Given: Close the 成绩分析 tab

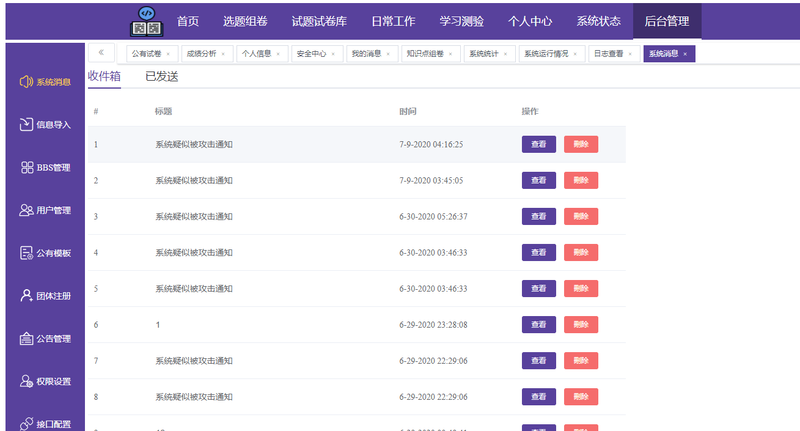Looking at the screenshot, I should [x=223, y=54].
